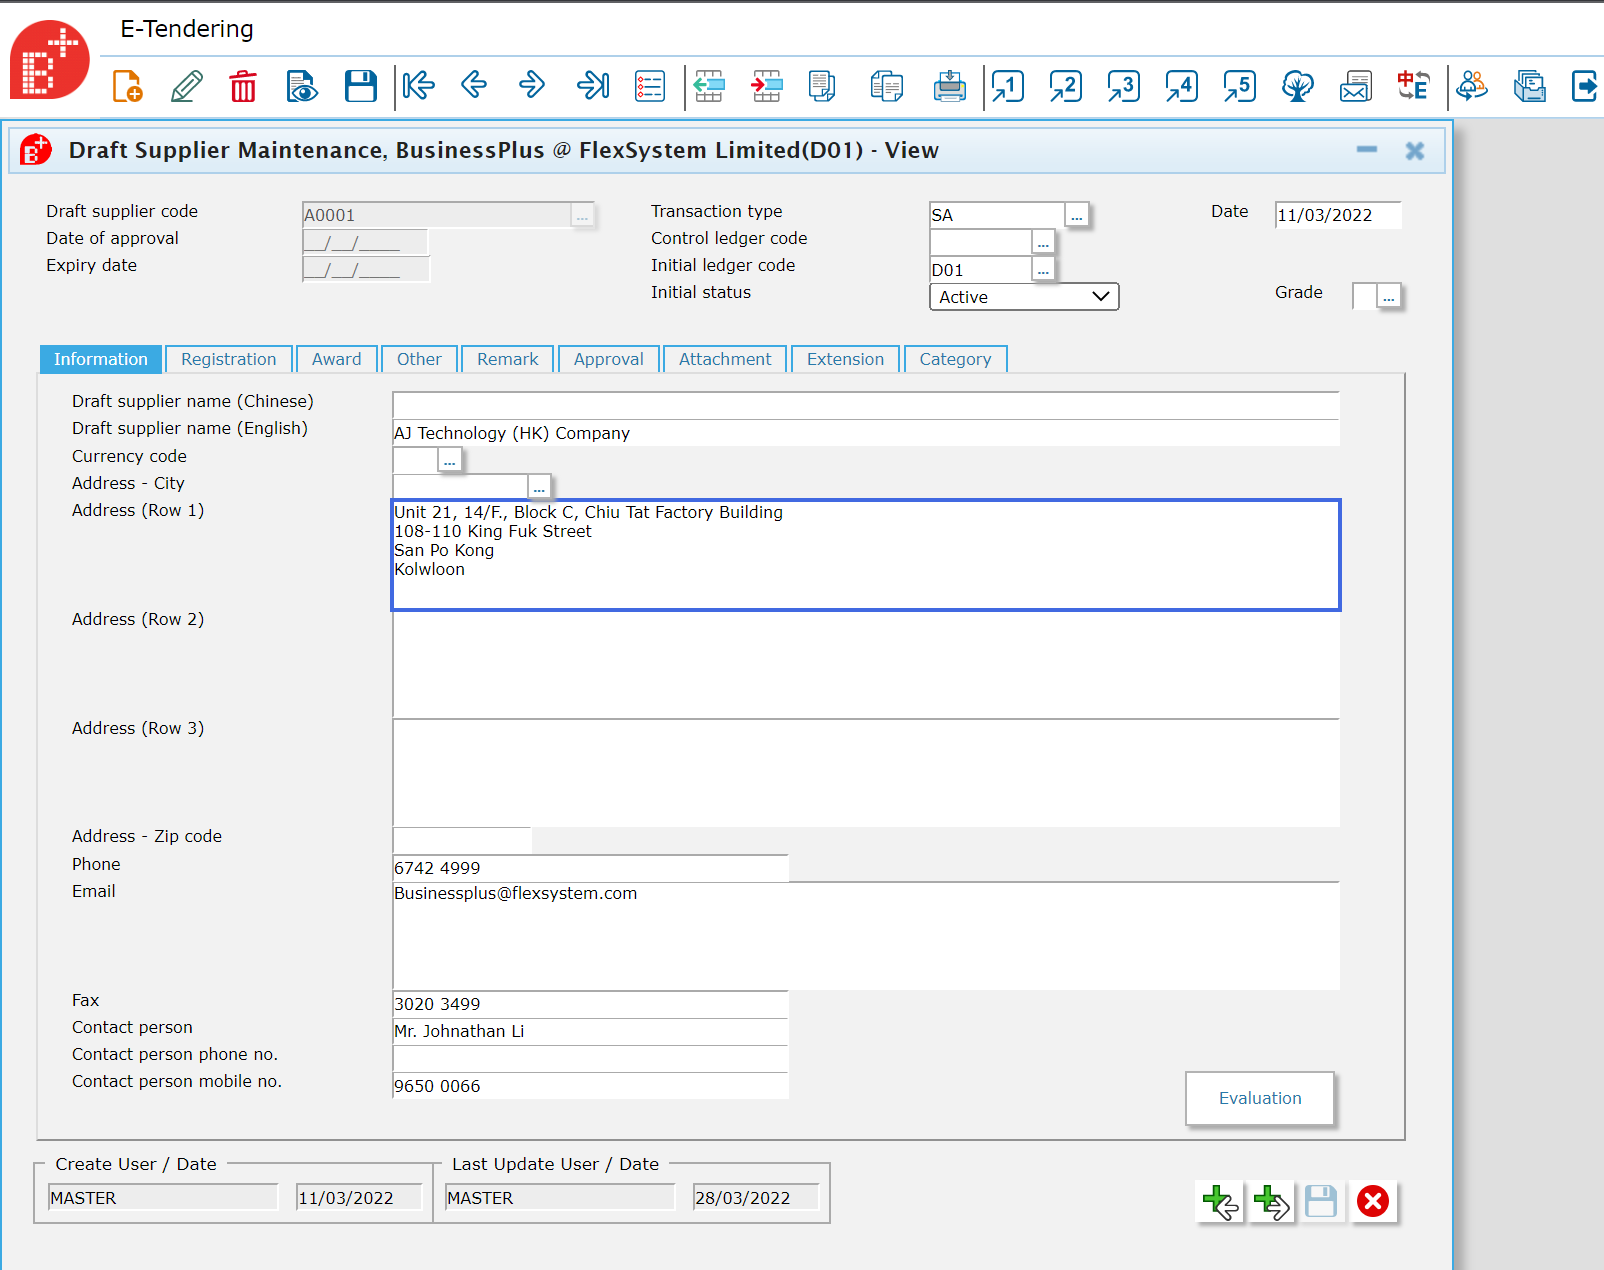Click the Date field 11/03/2022
Screen dimensions: 1604x1270
point(1338,215)
